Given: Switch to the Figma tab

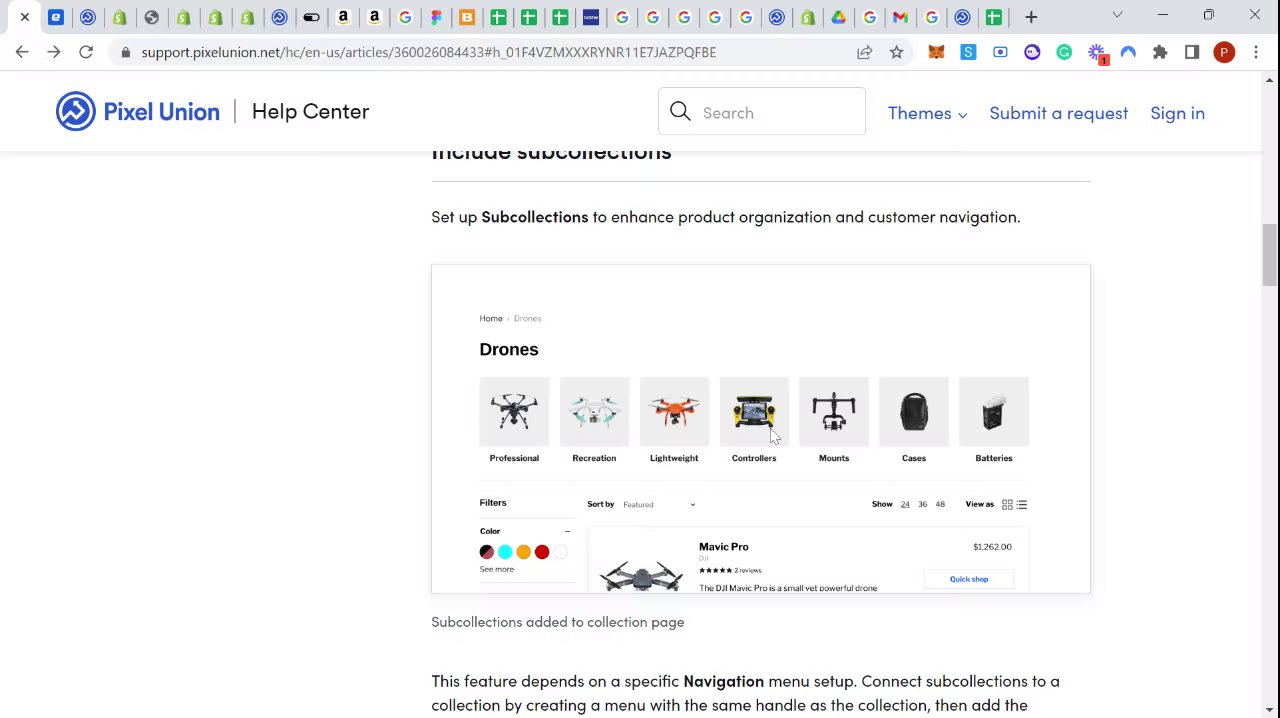Looking at the screenshot, I should (x=436, y=17).
